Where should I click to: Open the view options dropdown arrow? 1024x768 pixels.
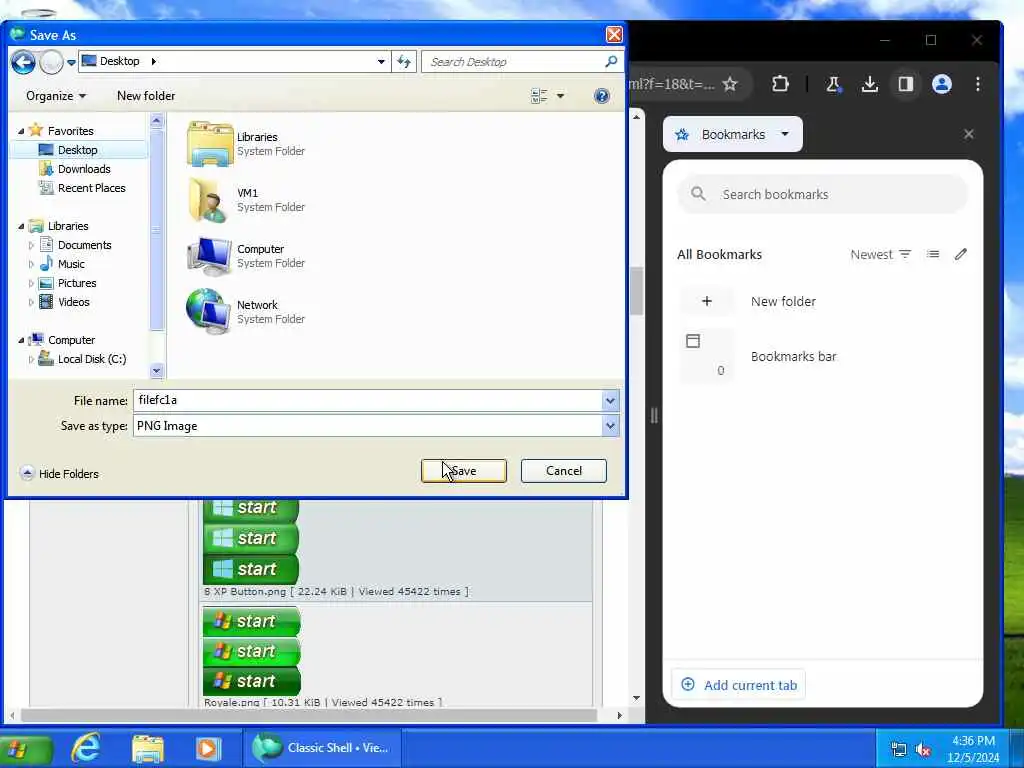(x=560, y=96)
